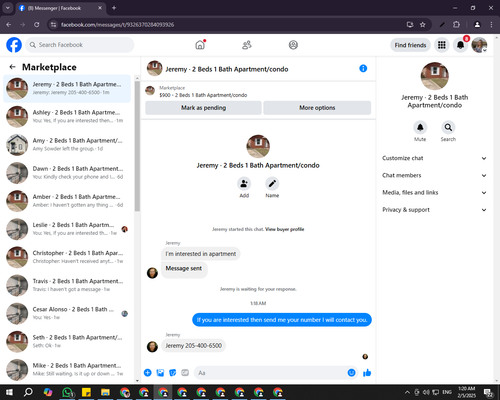Click the Search Facebook field
The image size is (500, 400).
tap(80, 45)
